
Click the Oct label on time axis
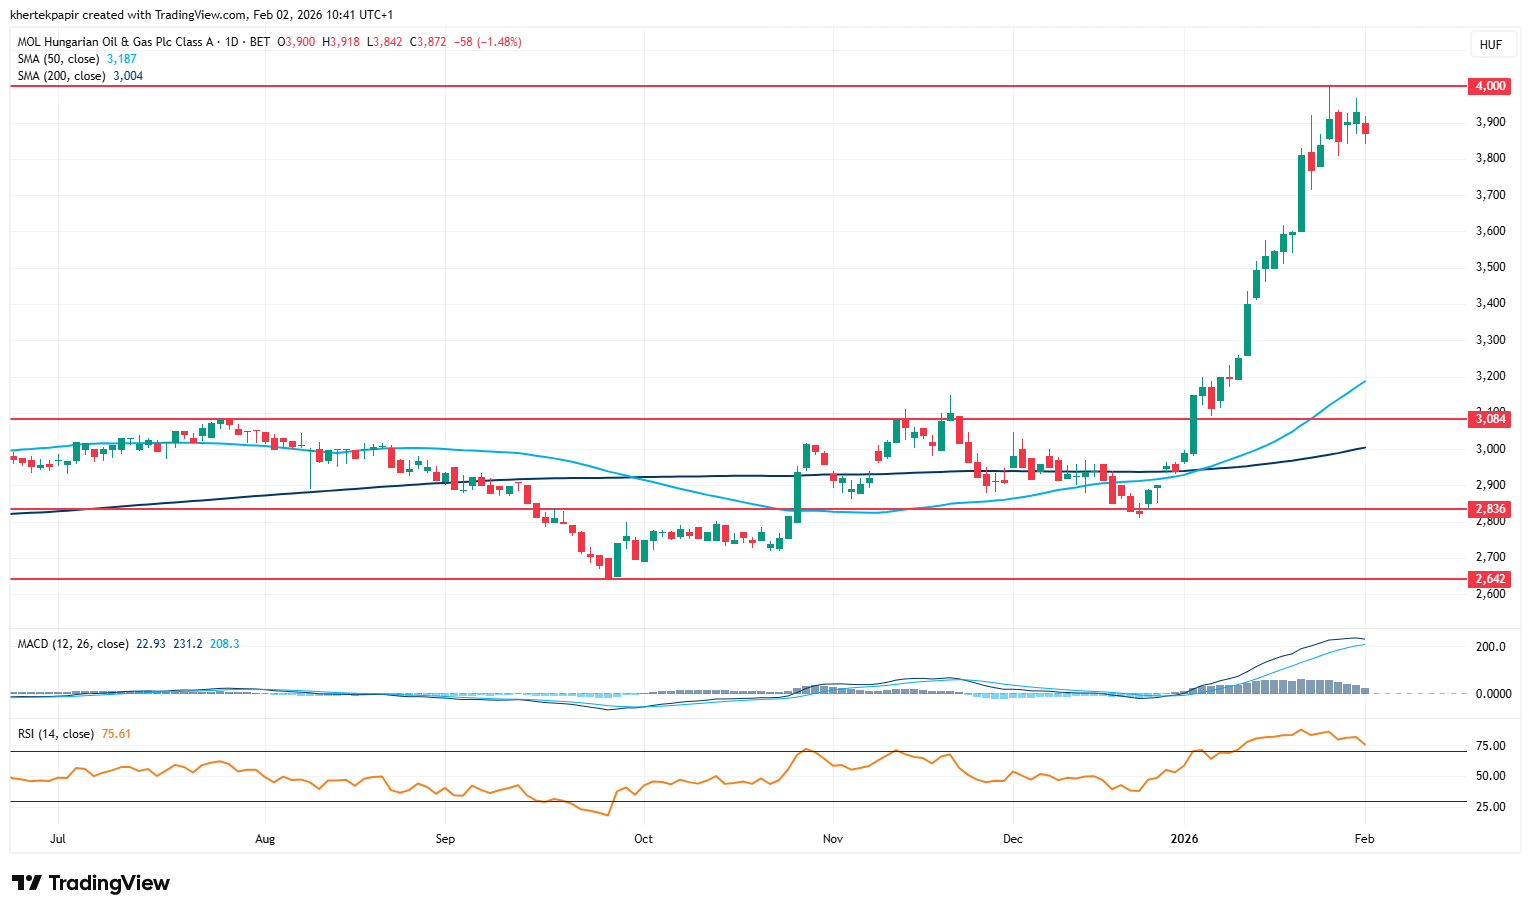click(x=643, y=839)
